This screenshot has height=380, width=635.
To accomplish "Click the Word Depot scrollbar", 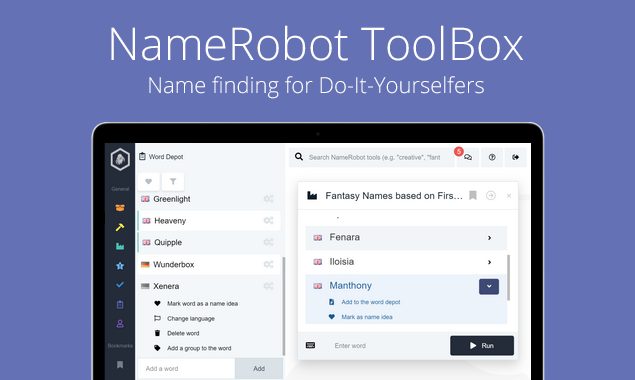I will [x=283, y=306].
